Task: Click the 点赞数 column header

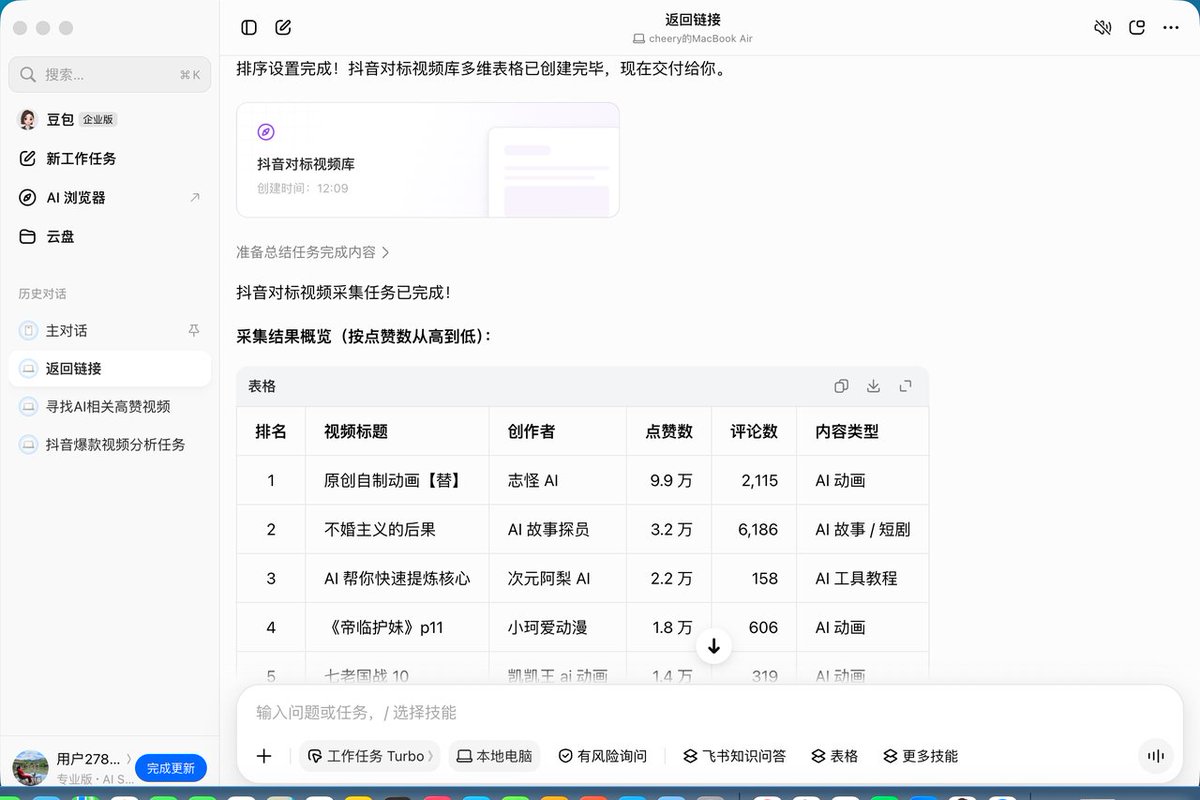Action: pyautogui.click(x=669, y=432)
